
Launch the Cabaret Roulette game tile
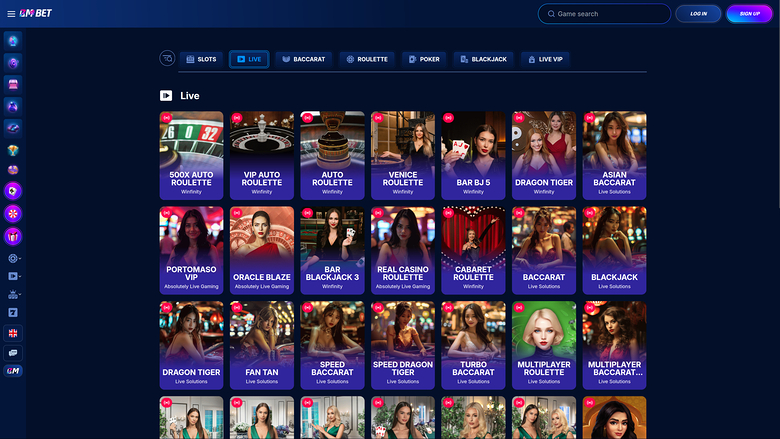473,250
